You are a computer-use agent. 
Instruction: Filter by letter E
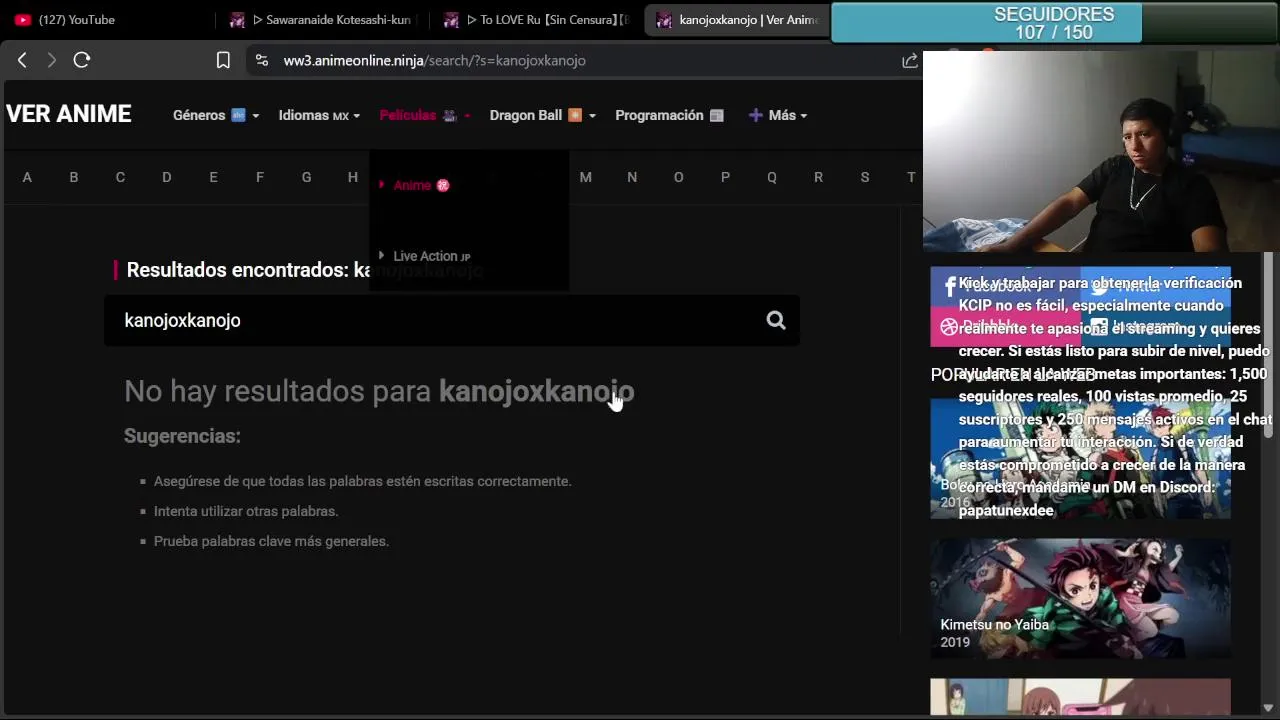tap(213, 177)
